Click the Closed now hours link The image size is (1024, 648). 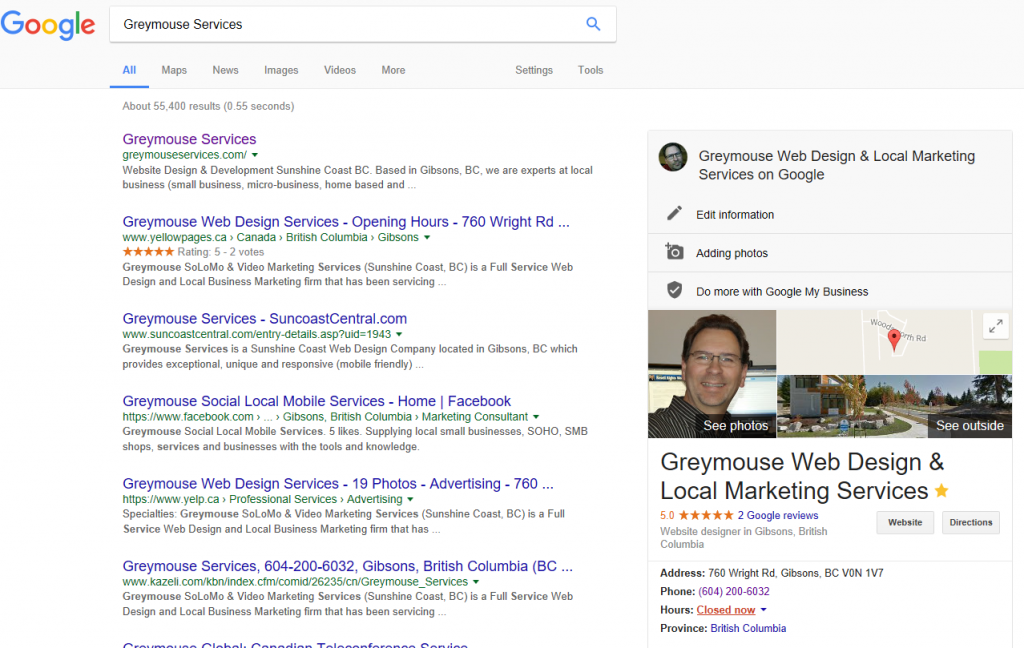click(x=726, y=610)
